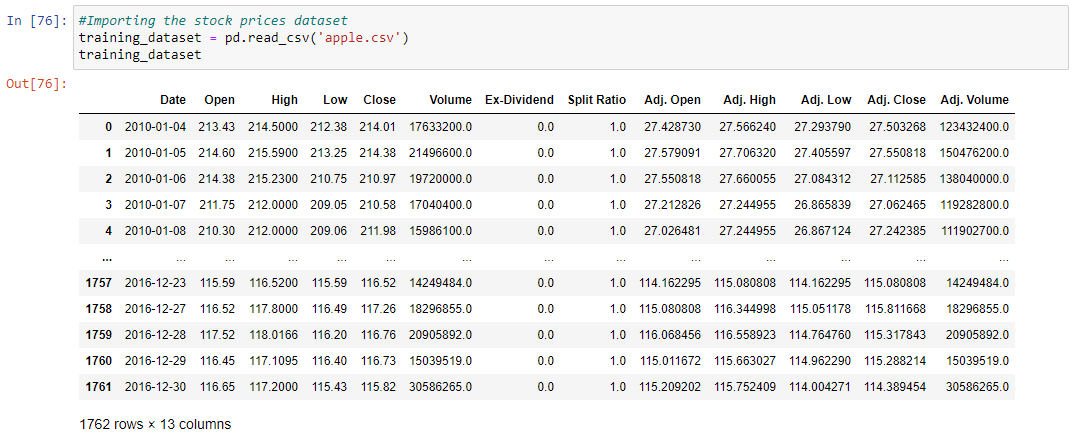Select row index 1761
This screenshot has height=436, width=1078.
(x=98, y=386)
